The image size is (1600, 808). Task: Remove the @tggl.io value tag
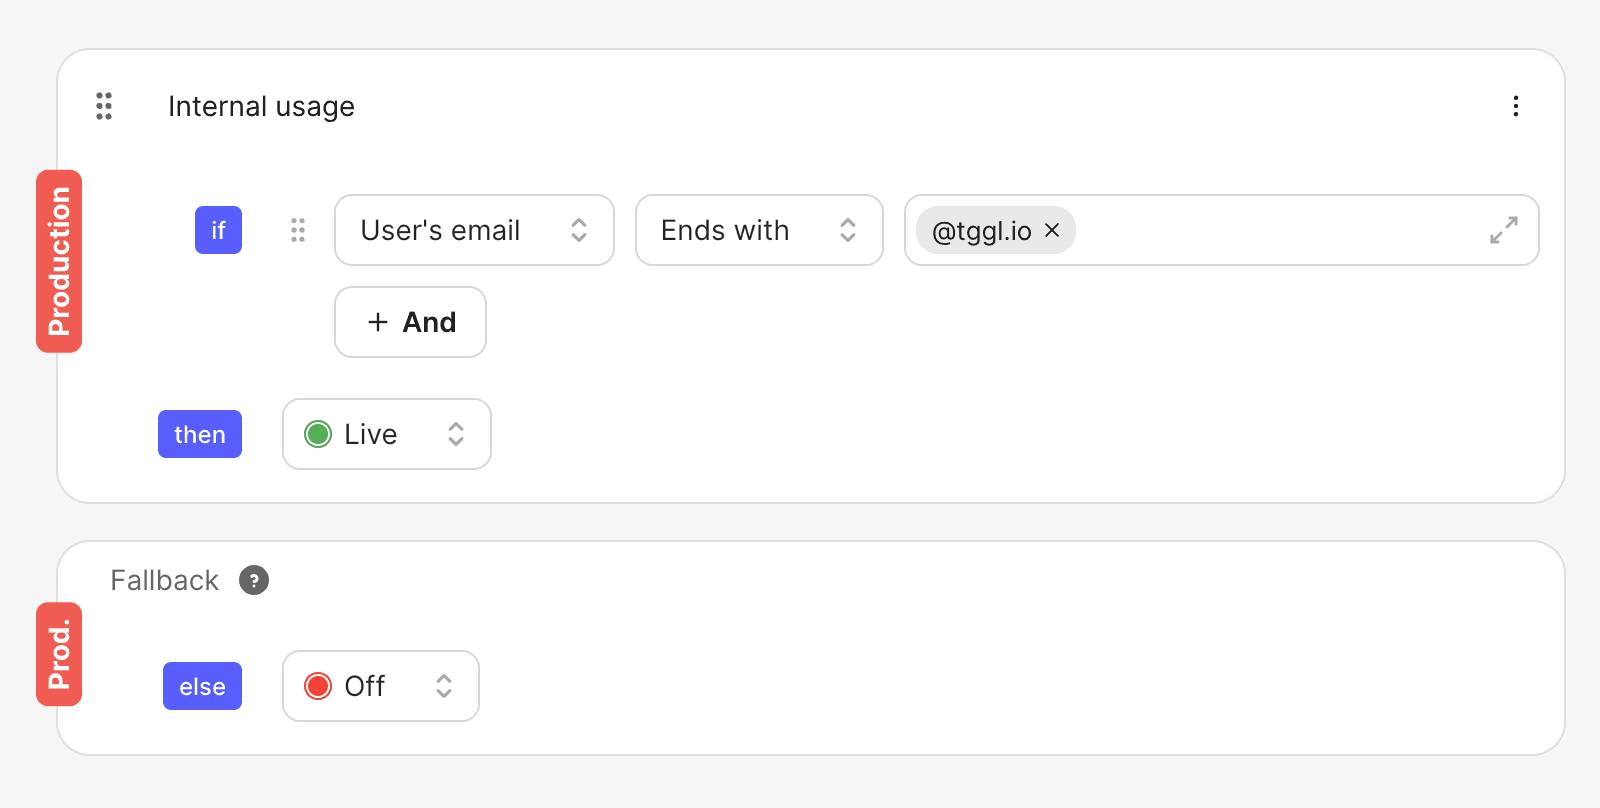(x=1052, y=230)
